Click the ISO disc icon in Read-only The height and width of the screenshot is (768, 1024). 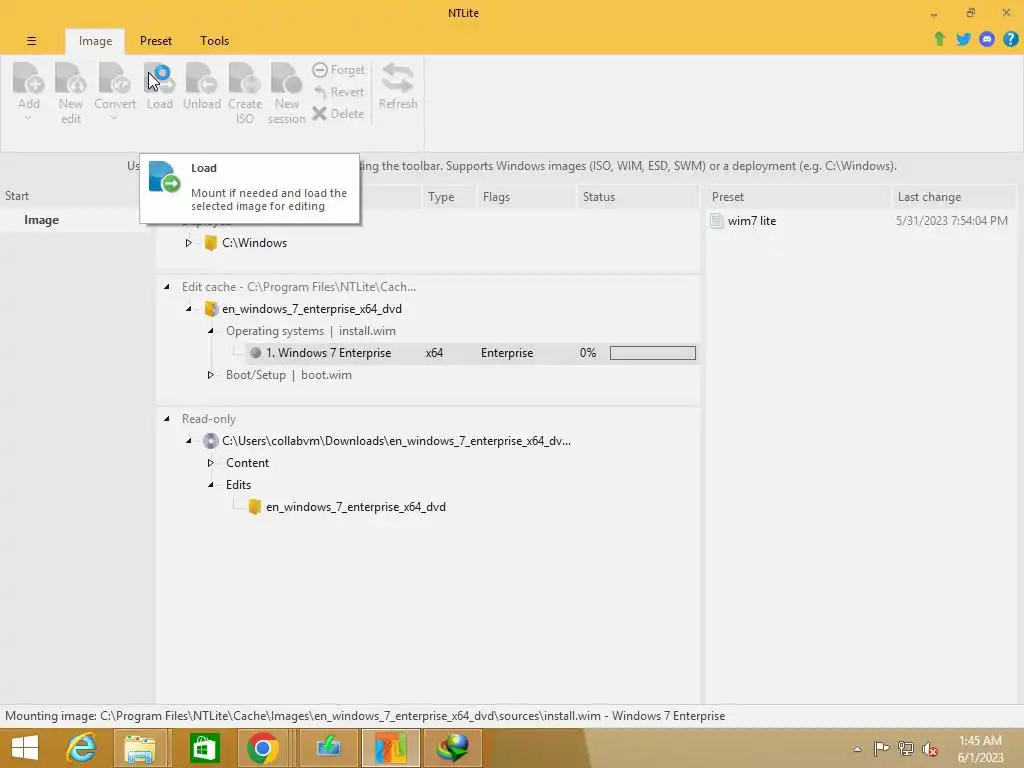click(x=210, y=441)
